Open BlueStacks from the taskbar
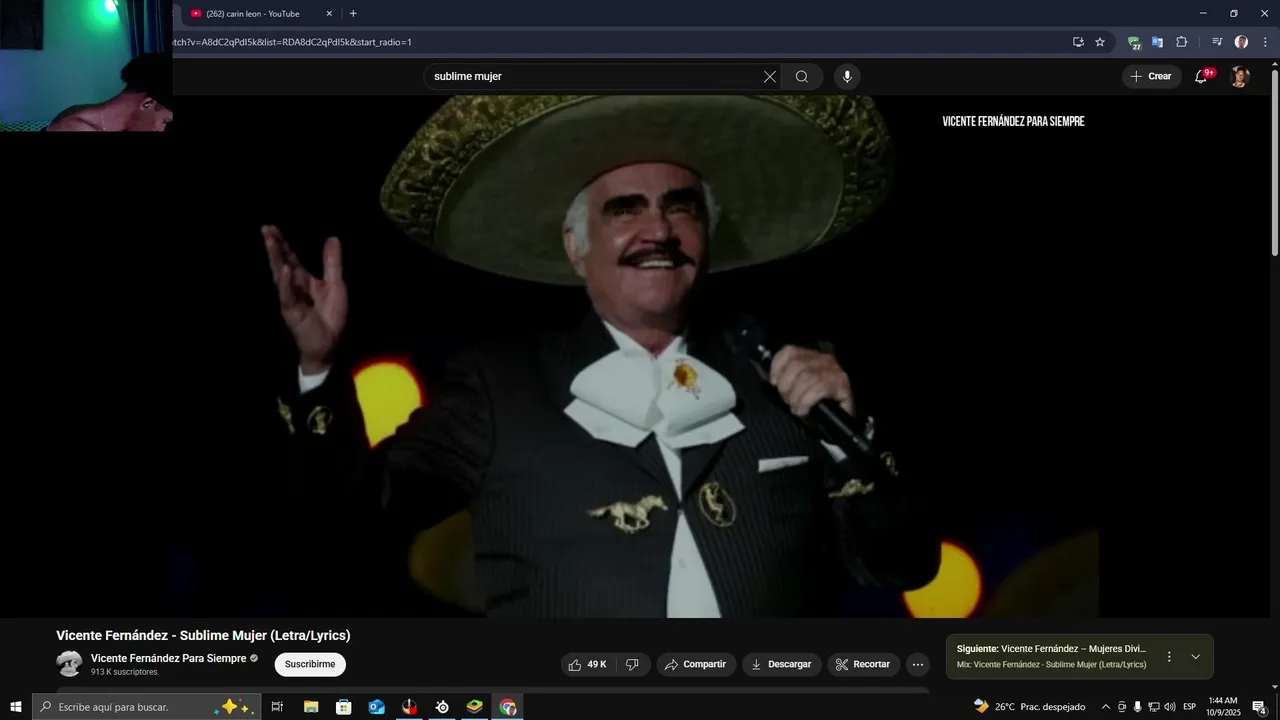1280x720 pixels. click(475, 707)
